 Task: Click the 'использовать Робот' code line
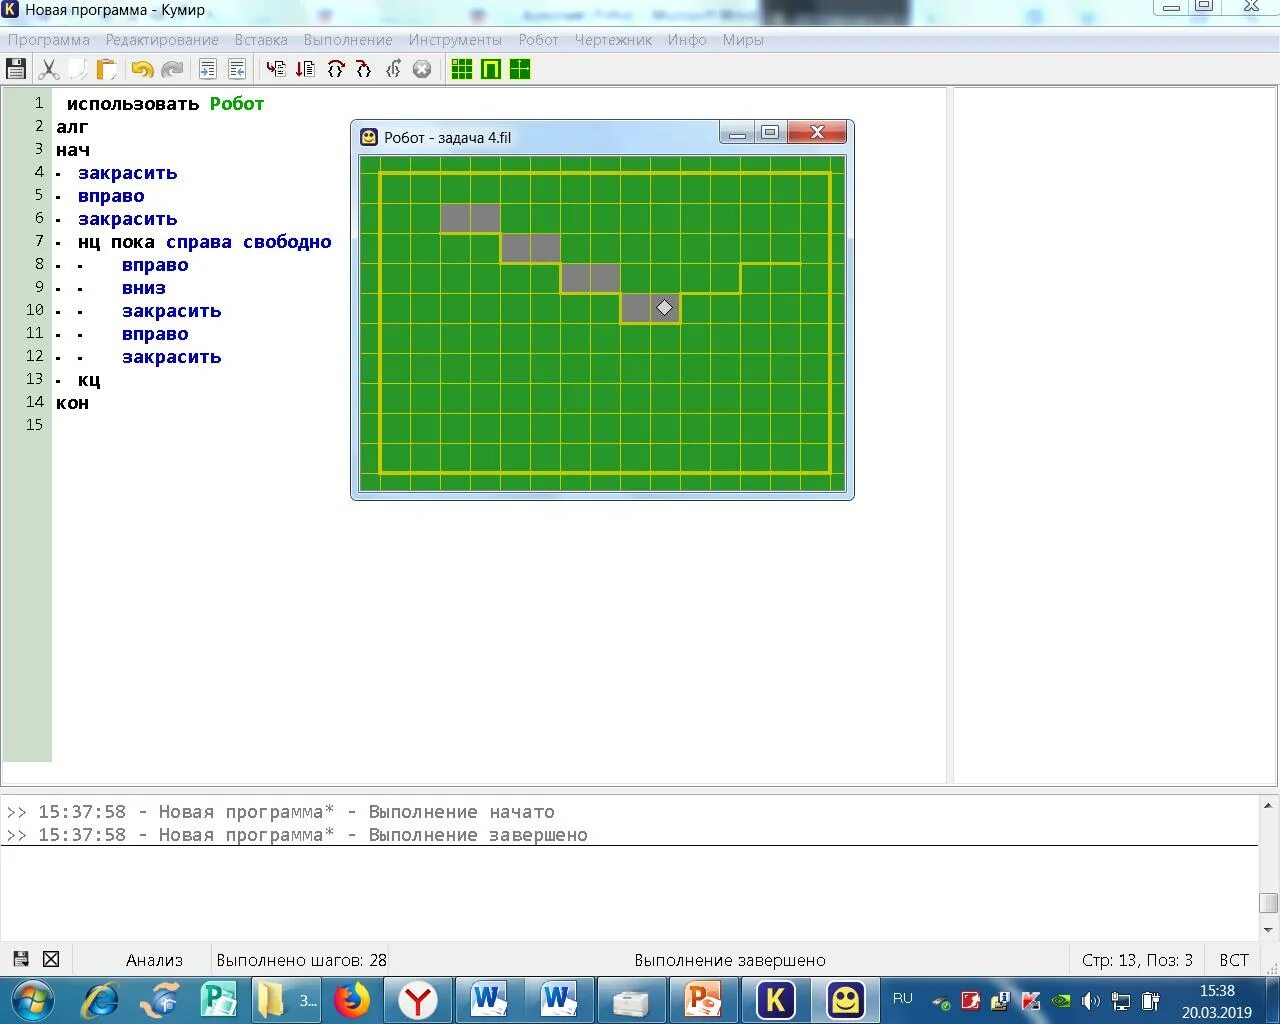pos(165,104)
